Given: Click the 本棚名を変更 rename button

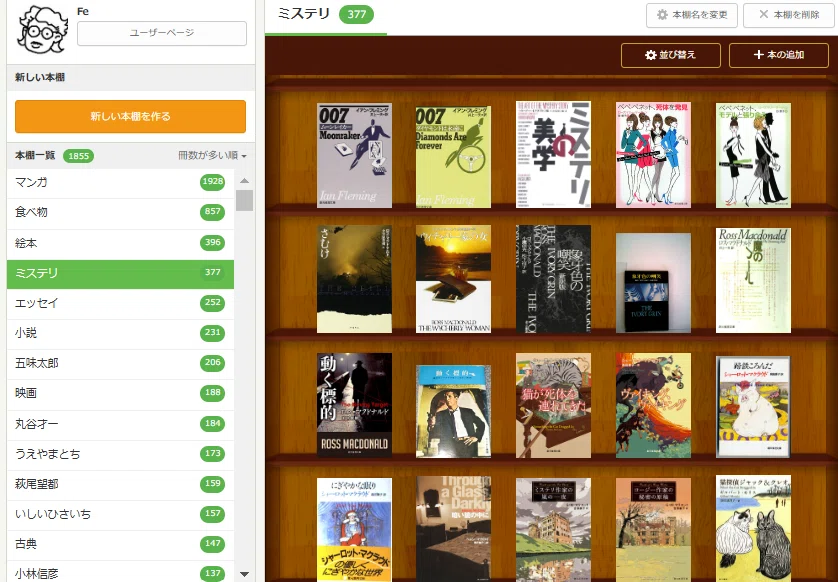Looking at the screenshot, I should pos(692,15).
